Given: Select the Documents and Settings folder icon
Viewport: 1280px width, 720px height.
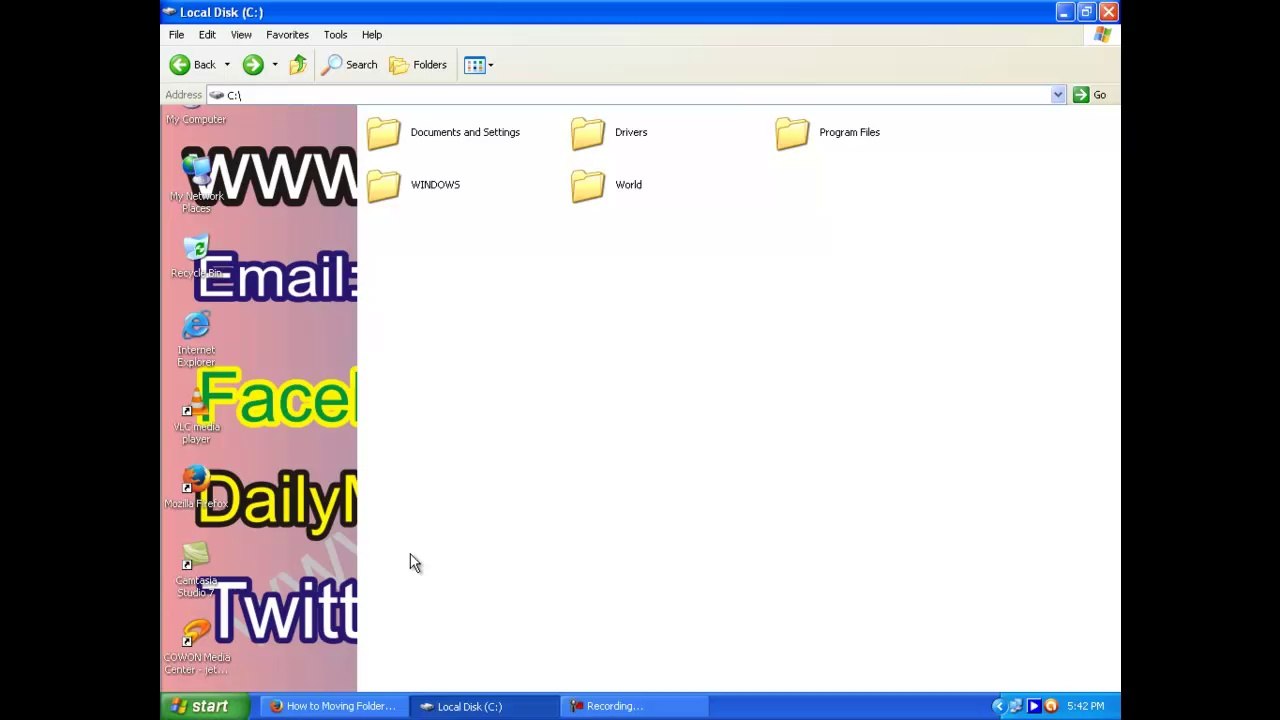Looking at the screenshot, I should [x=383, y=133].
